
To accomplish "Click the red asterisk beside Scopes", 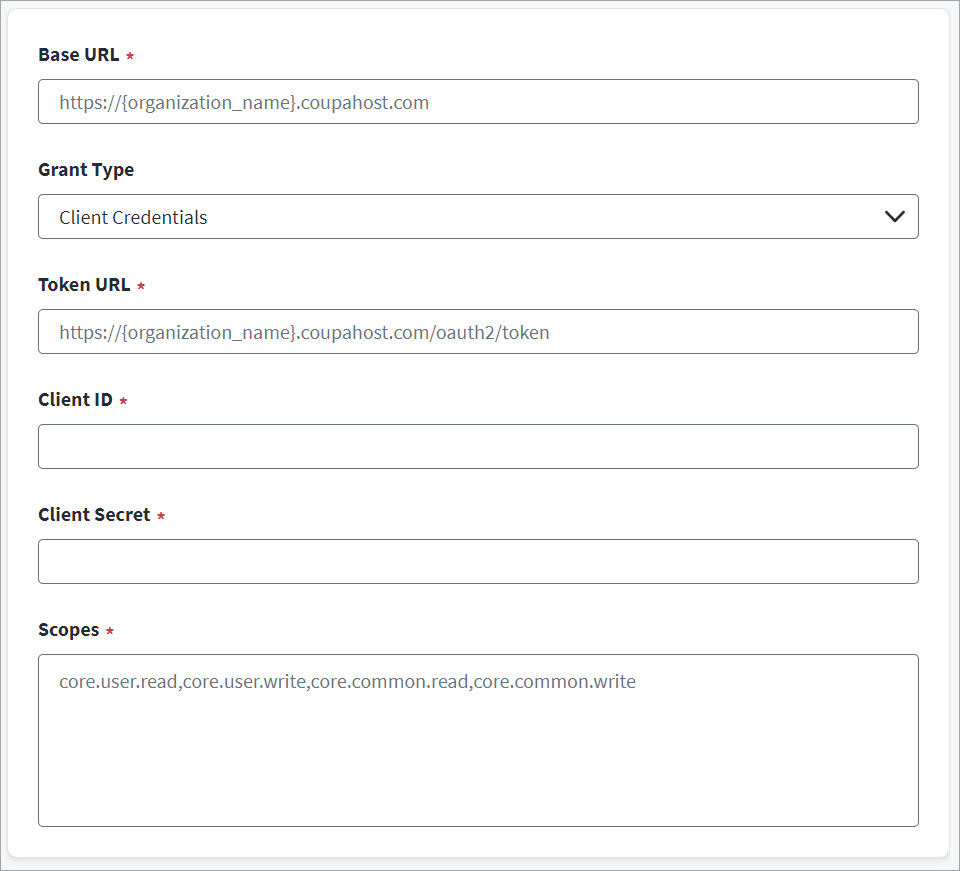I will (x=110, y=631).
